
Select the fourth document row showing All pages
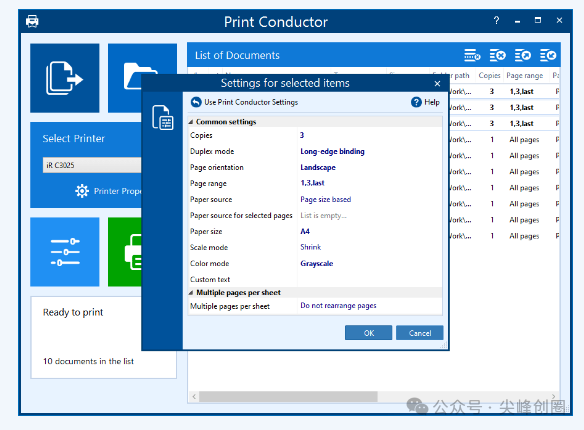point(505,140)
